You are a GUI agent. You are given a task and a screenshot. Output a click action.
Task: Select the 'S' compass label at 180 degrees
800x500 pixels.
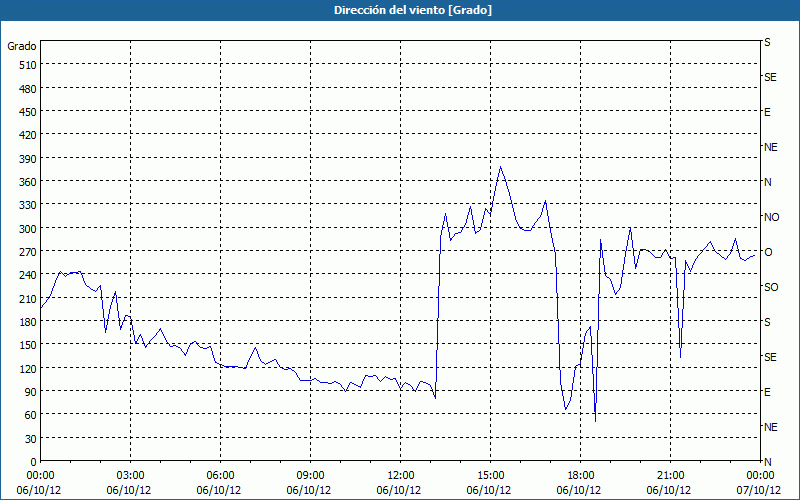pos(767,322)
